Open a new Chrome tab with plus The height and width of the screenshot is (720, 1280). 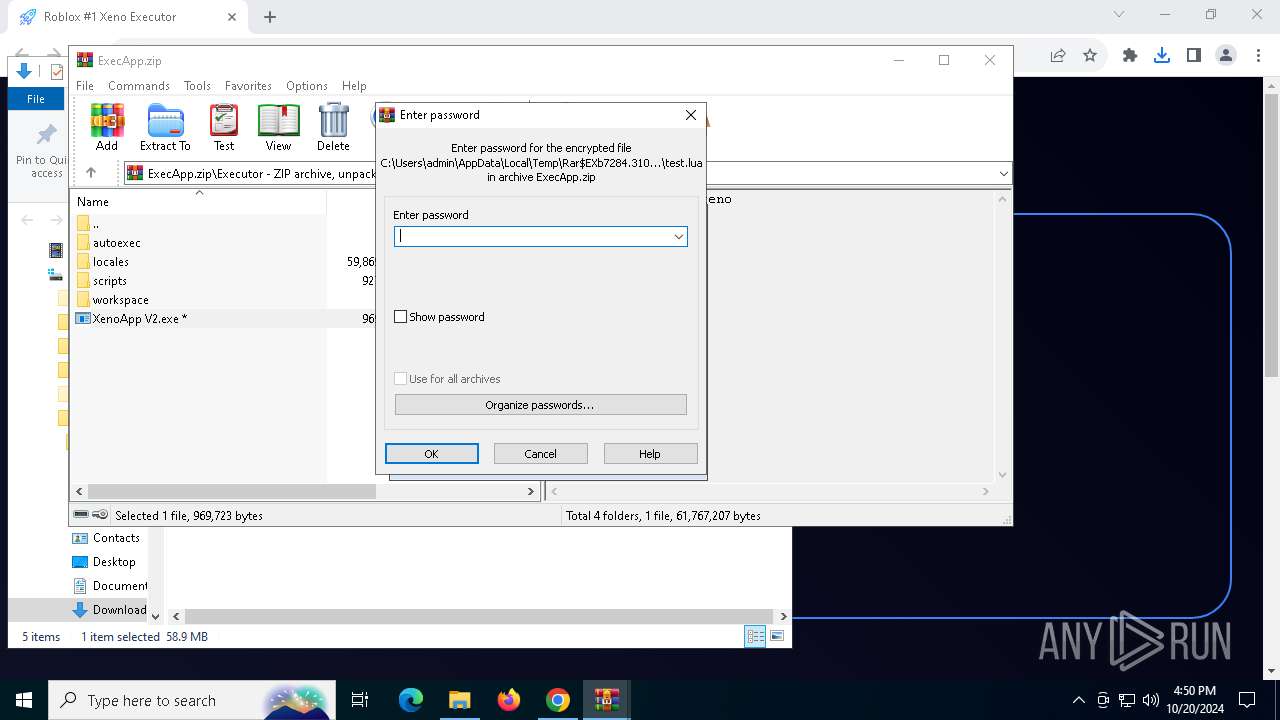pos(270,17)
